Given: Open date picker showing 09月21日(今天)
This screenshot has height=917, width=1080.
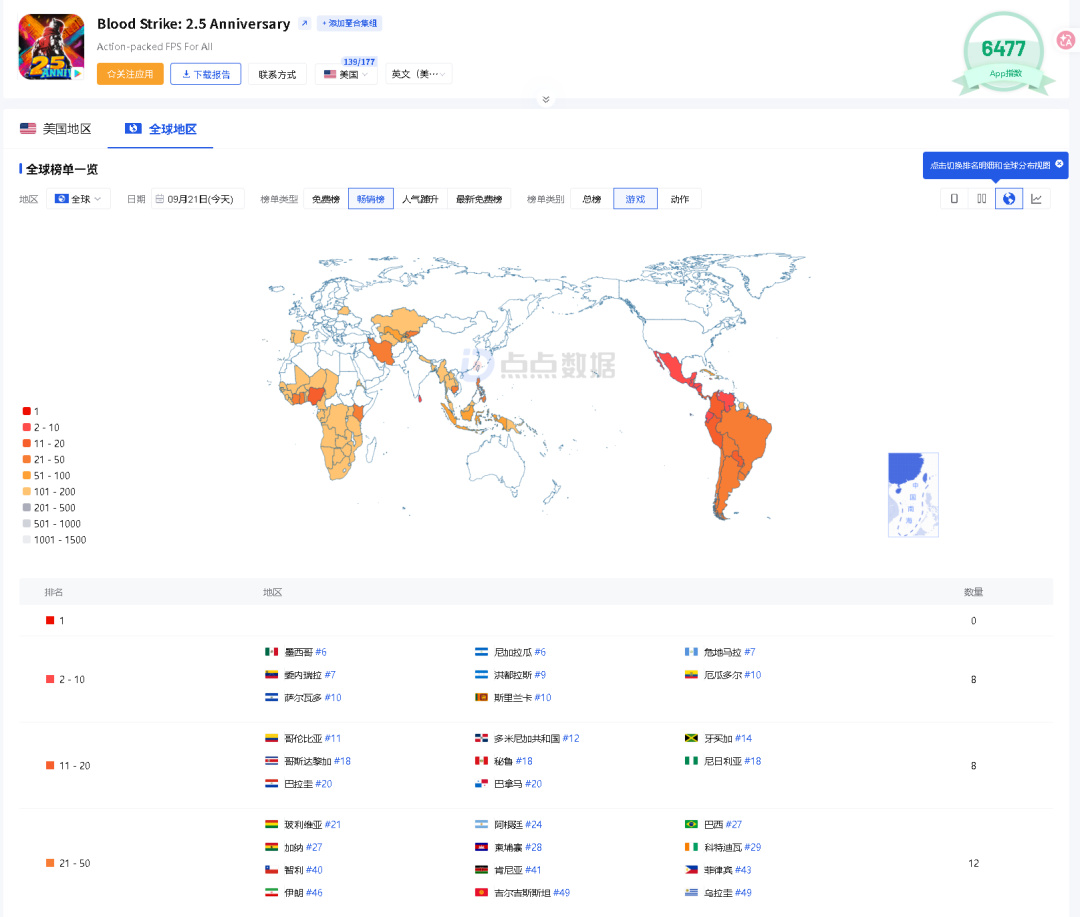Looking at the screenshot, I should (198, 199).
